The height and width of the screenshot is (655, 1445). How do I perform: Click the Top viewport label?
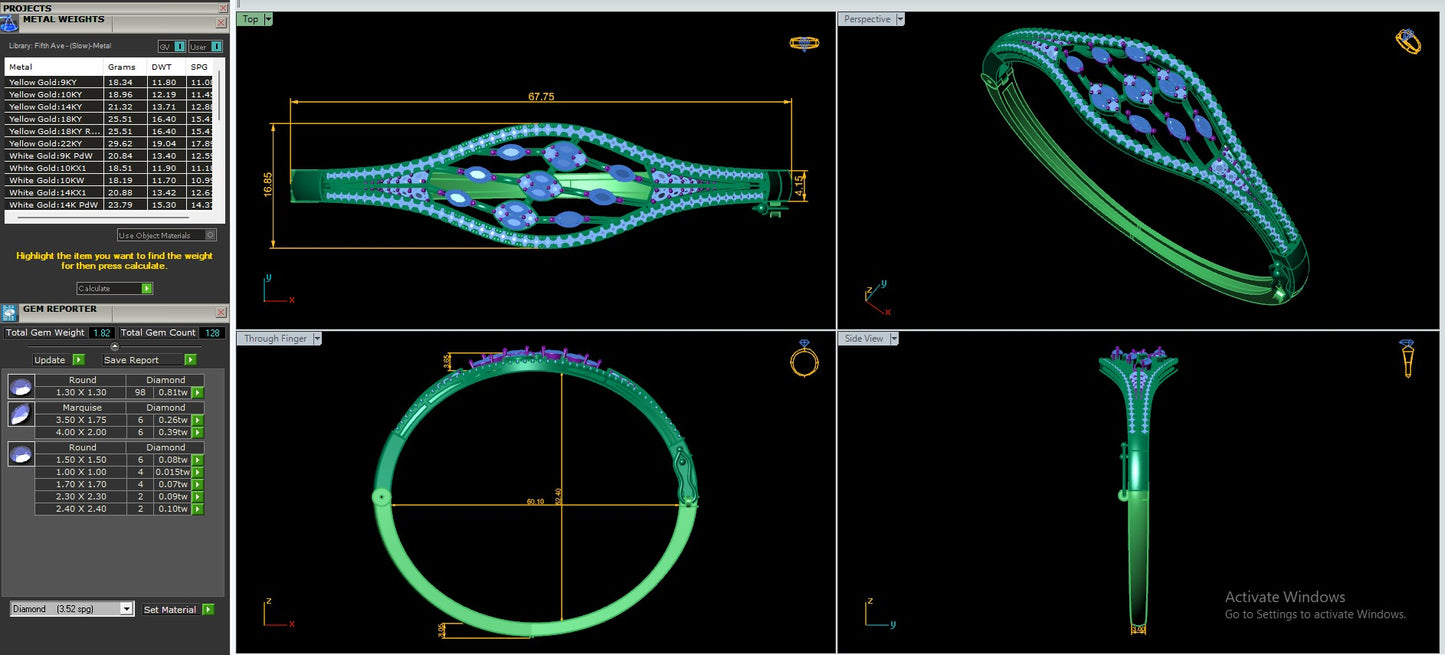coord(250,19)
